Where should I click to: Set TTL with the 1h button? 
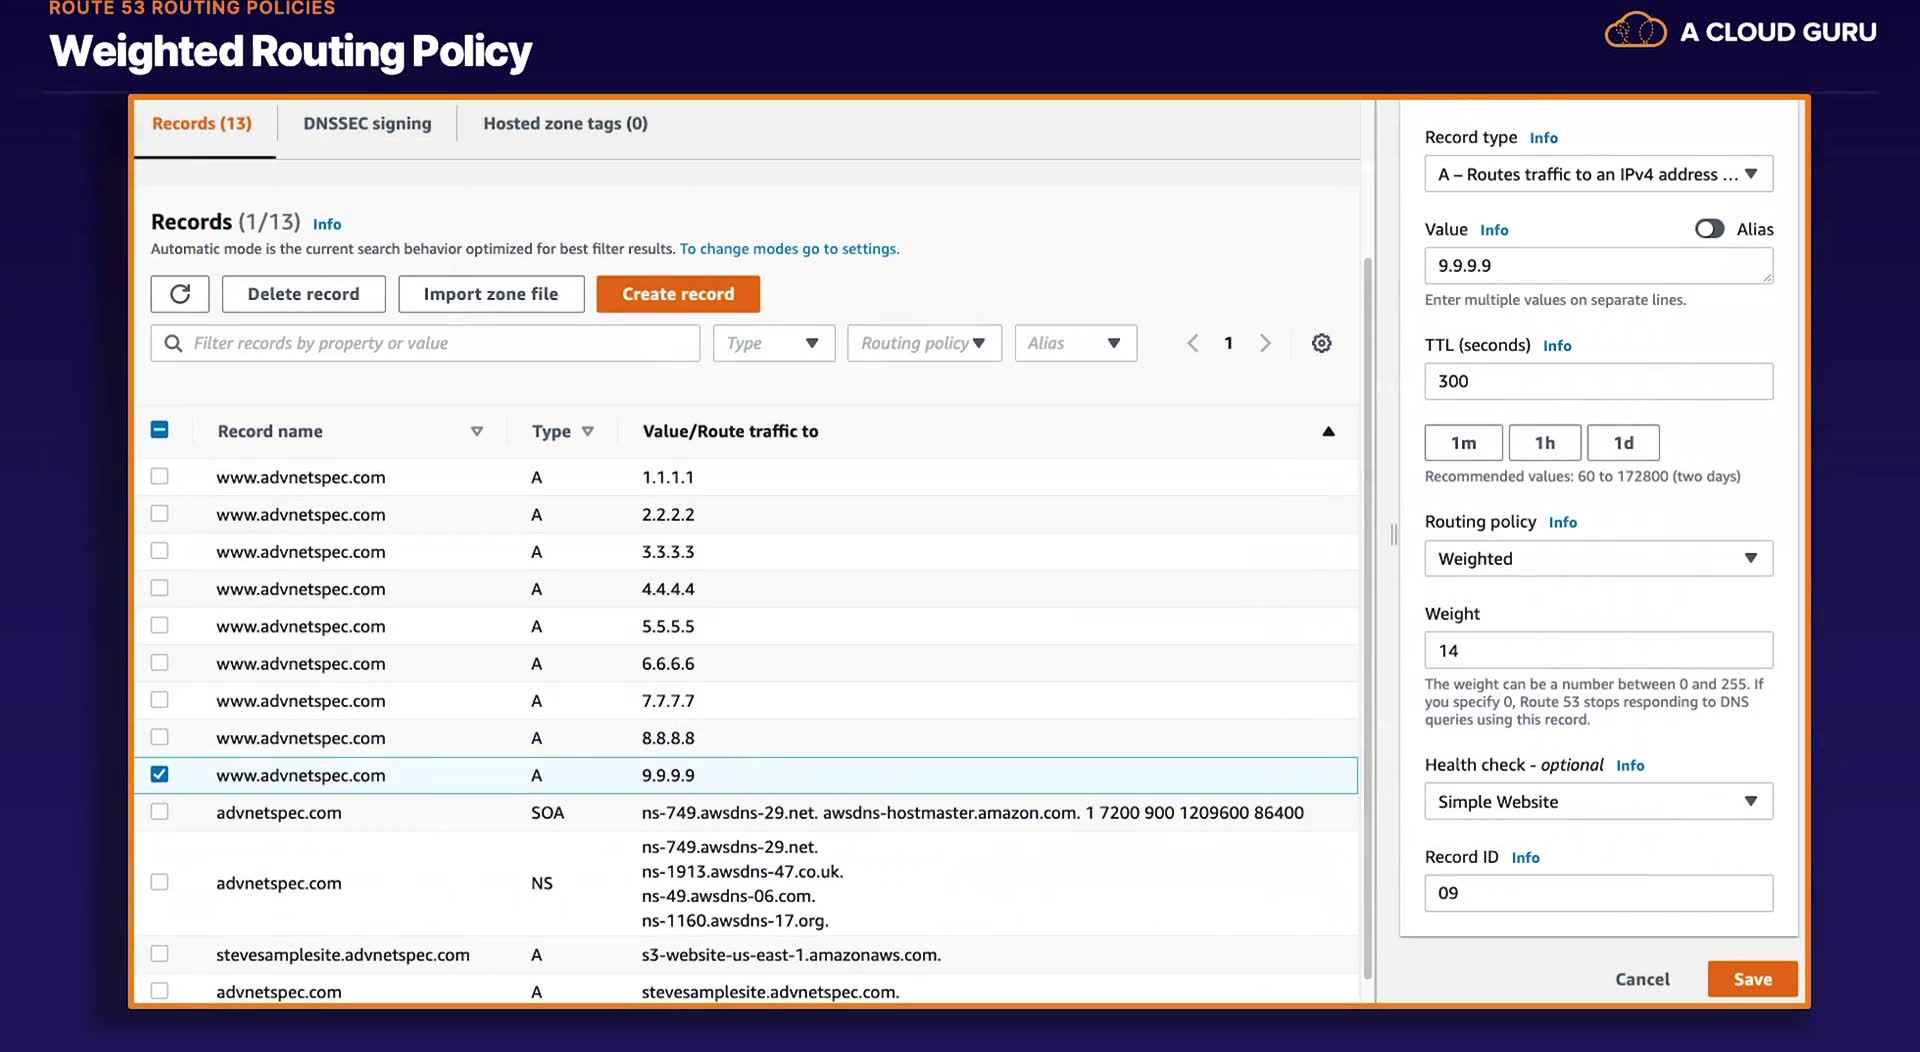coord(1544,442)
